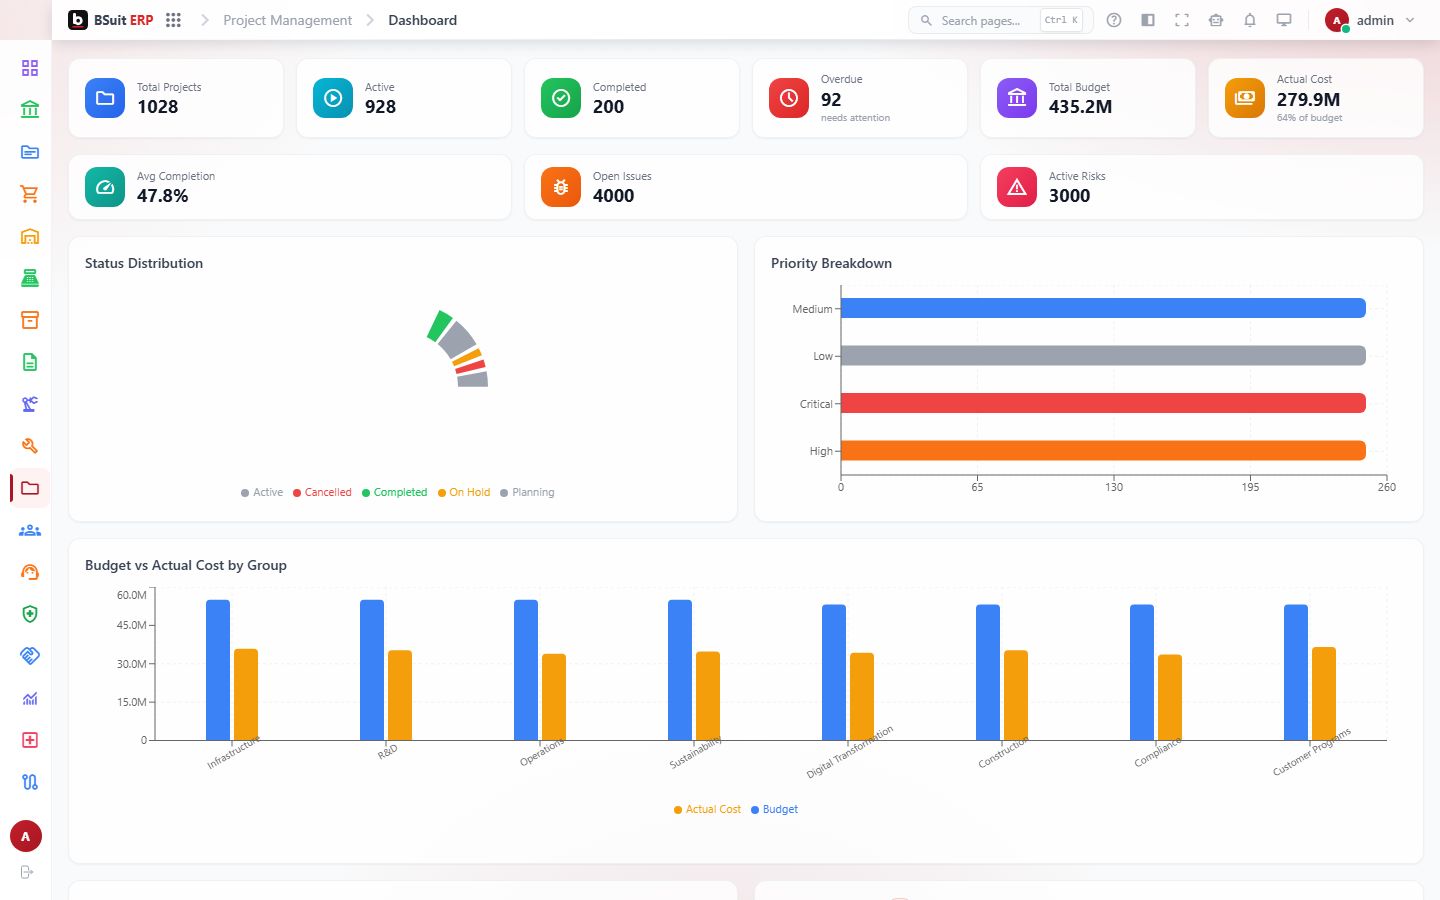Toggle the Cancelled series in the legend
This screenshot has width=1440, height=900.
[x=322, y=492]
